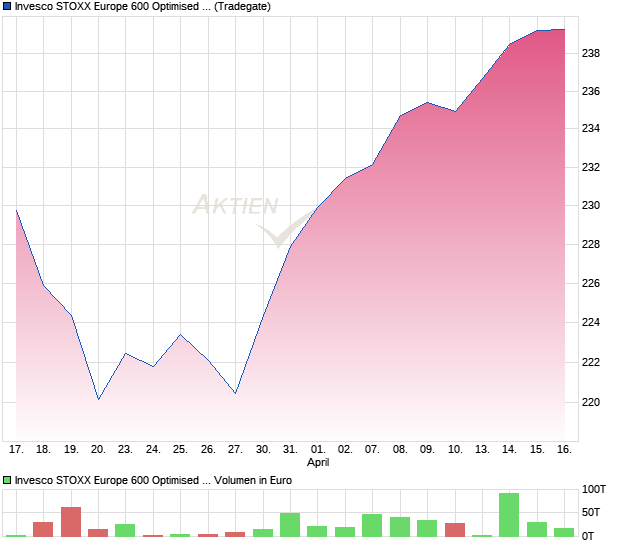Image resolution: width=620 pixels, height=546 pixels.
Task: Select the date label '19.' on the x-axis
Action: 71,450
